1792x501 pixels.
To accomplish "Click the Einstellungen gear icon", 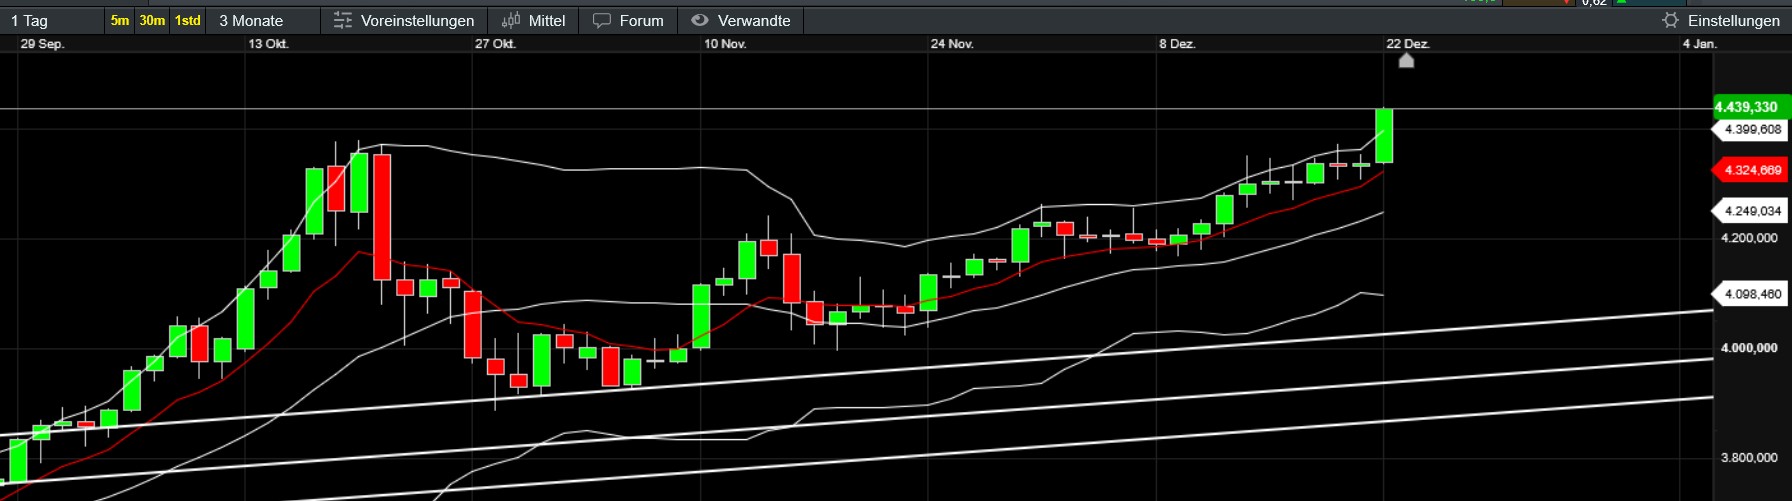I will coord(1670,20).
